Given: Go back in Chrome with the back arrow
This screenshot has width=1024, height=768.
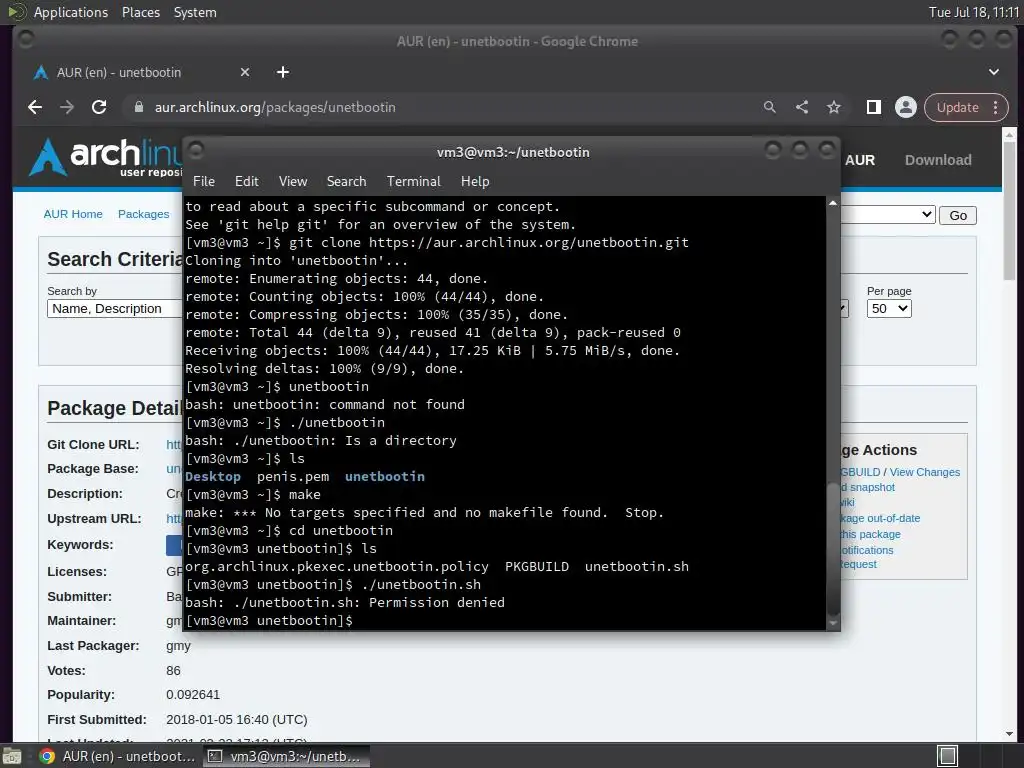Looking at the screenshot, I should click(35, 107).
